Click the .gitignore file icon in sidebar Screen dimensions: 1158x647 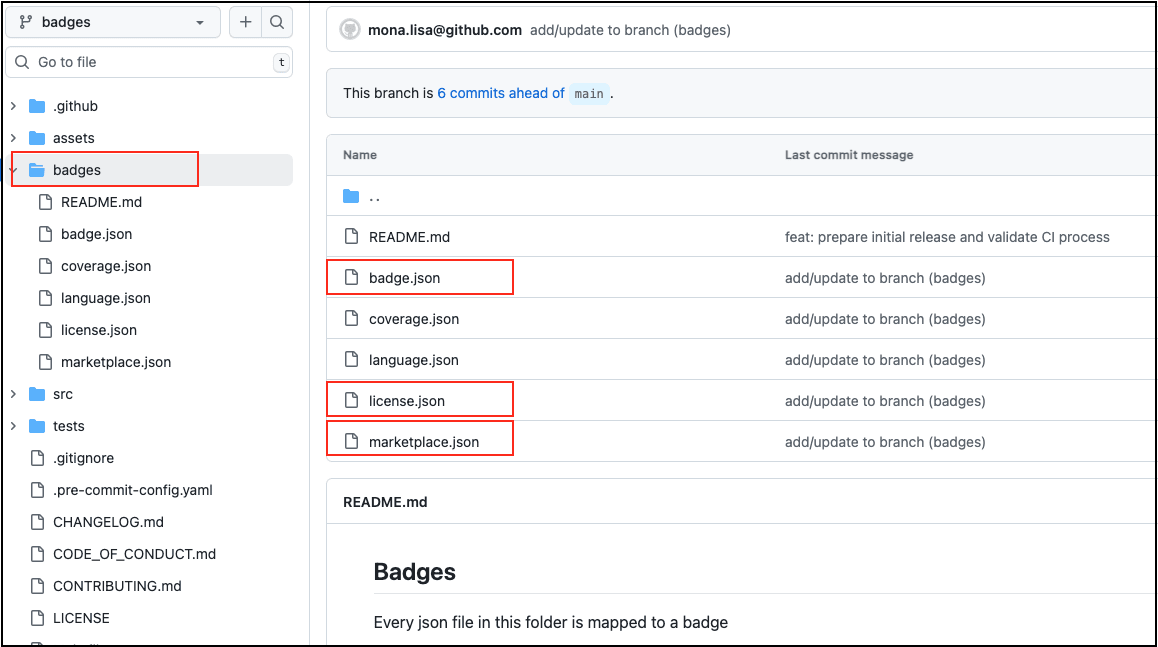(x=38, y=458)
